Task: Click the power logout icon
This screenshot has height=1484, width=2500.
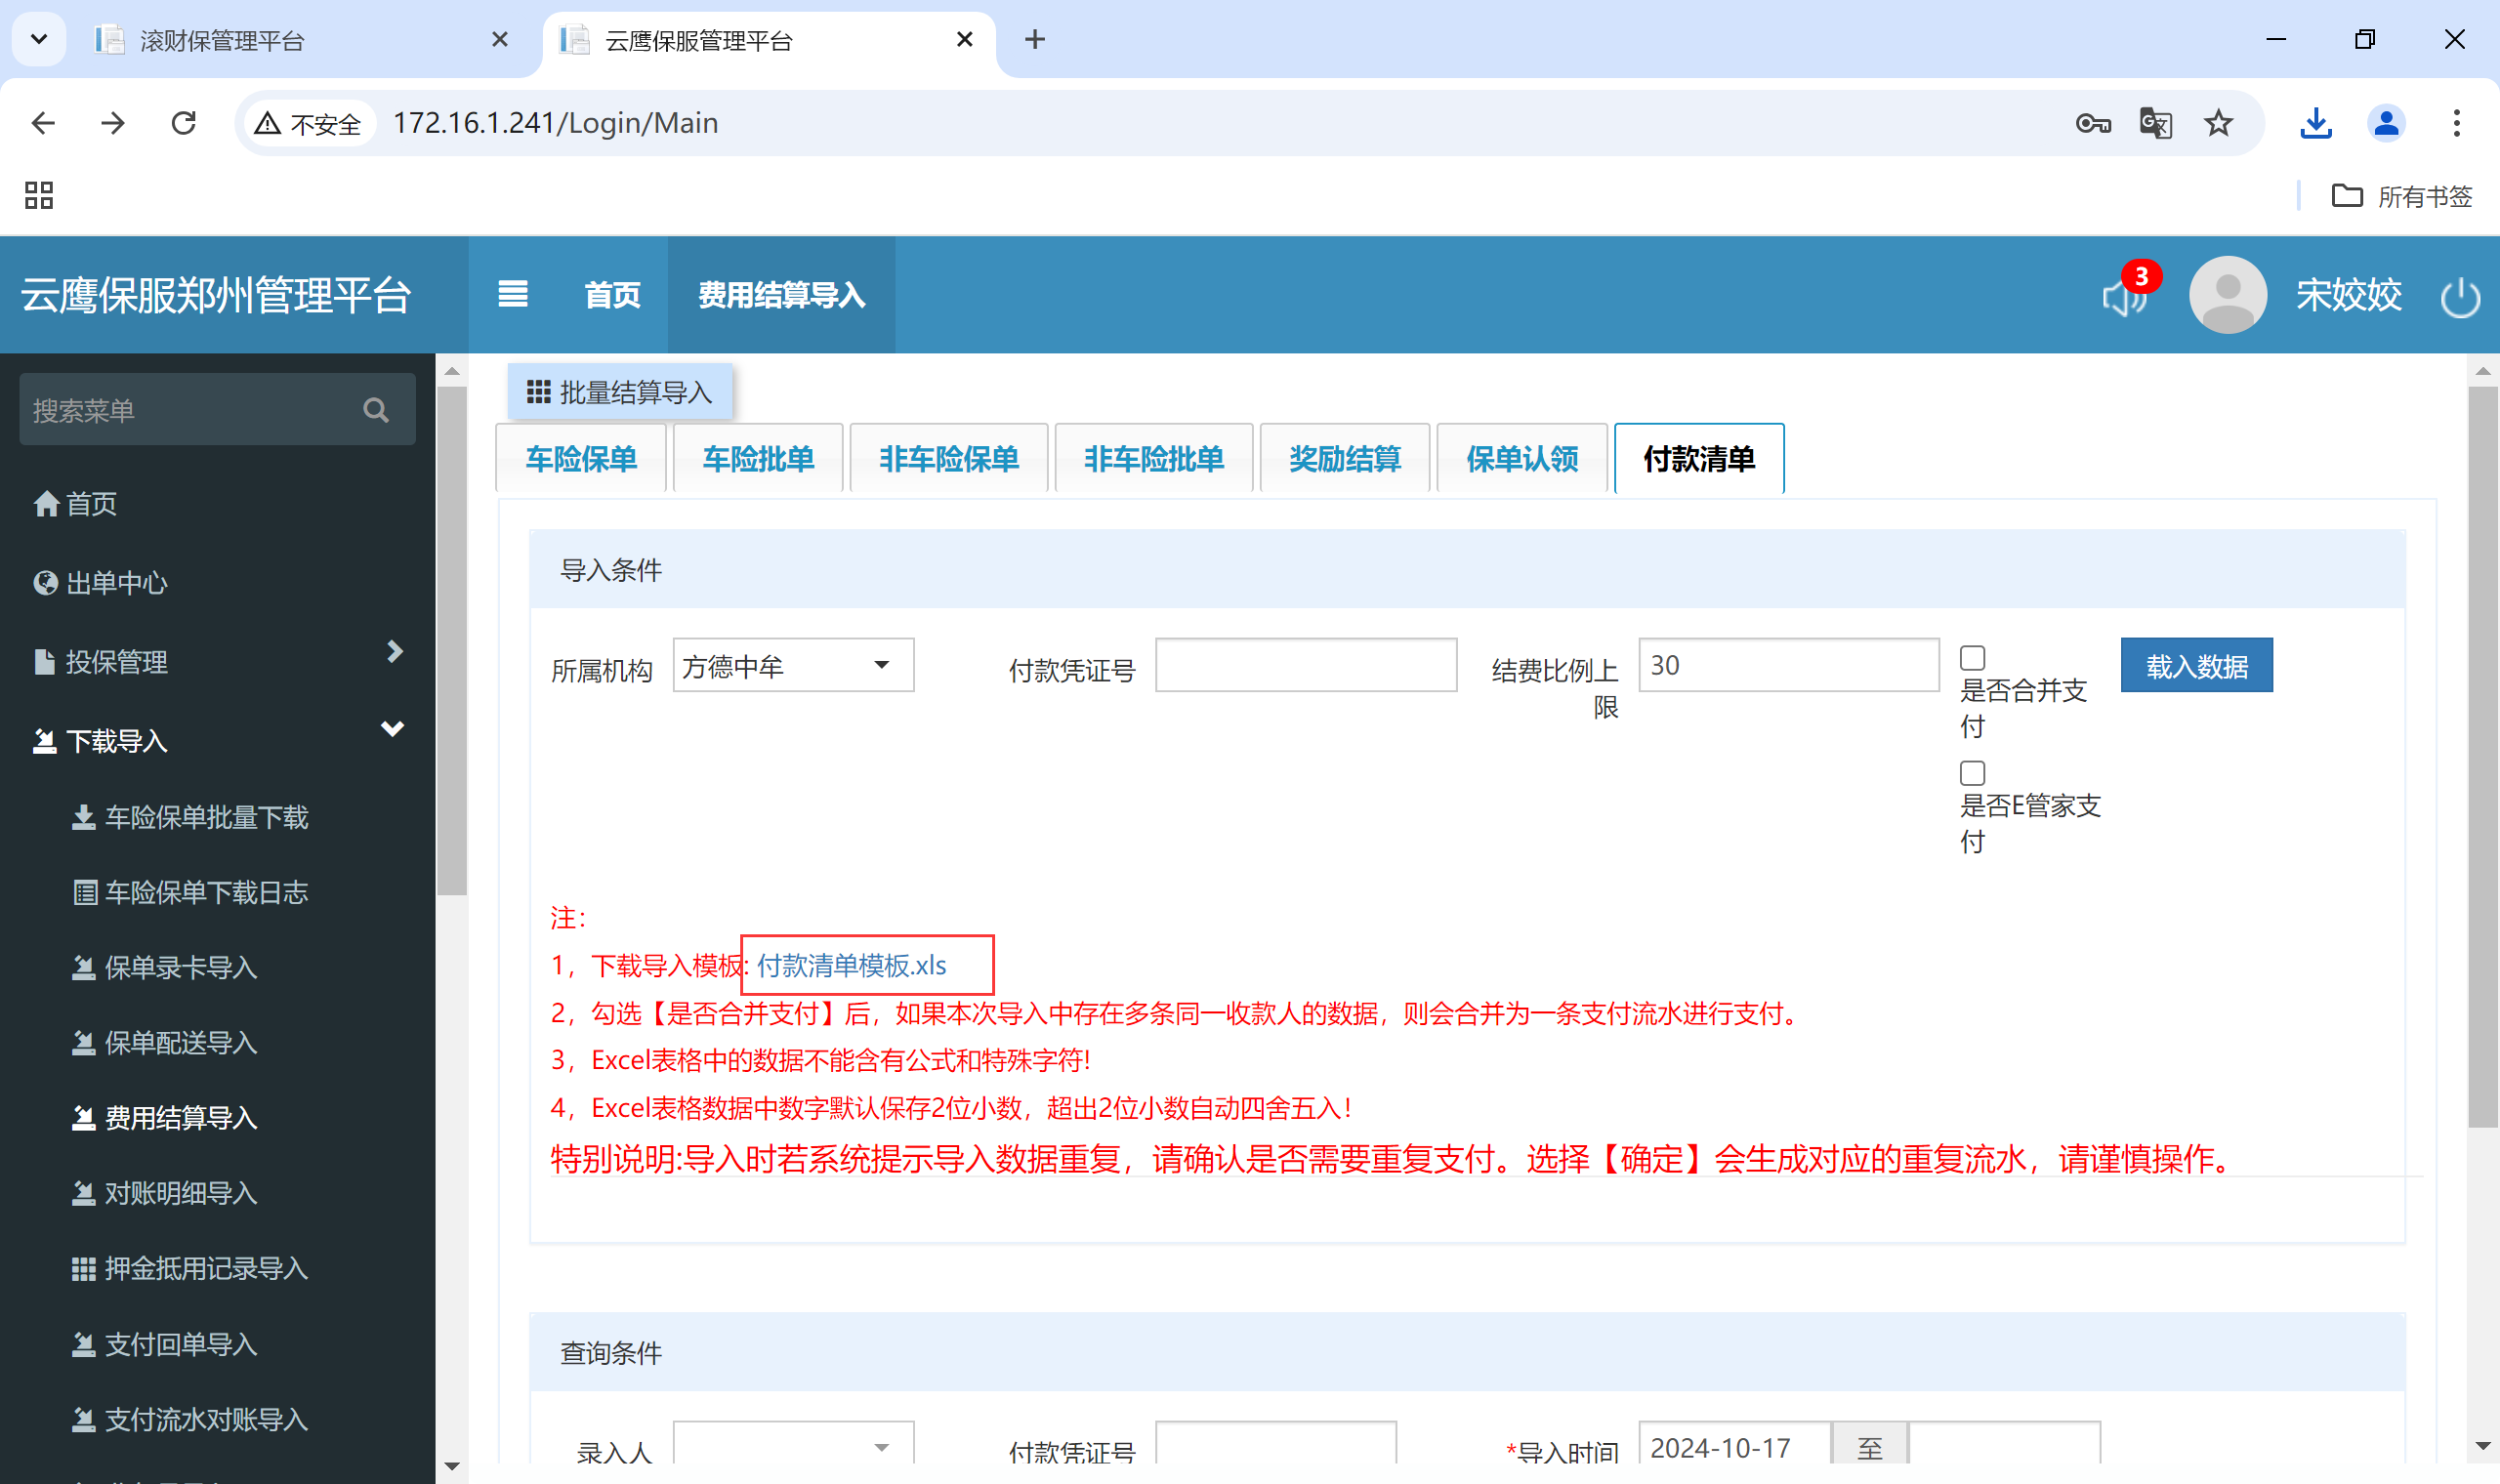Action: click(x=2459, y=297)
